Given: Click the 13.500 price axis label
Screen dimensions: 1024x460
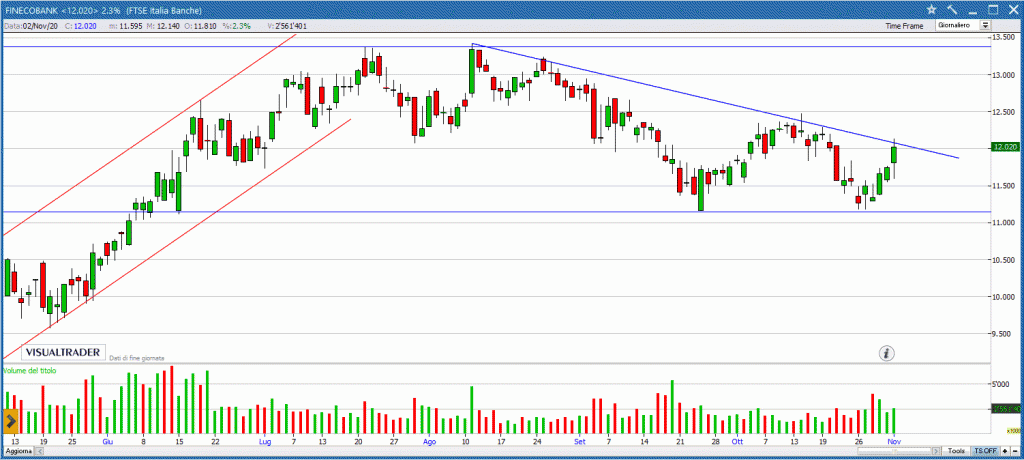Looking at the screenshot, I should (x=1004, y=38).
